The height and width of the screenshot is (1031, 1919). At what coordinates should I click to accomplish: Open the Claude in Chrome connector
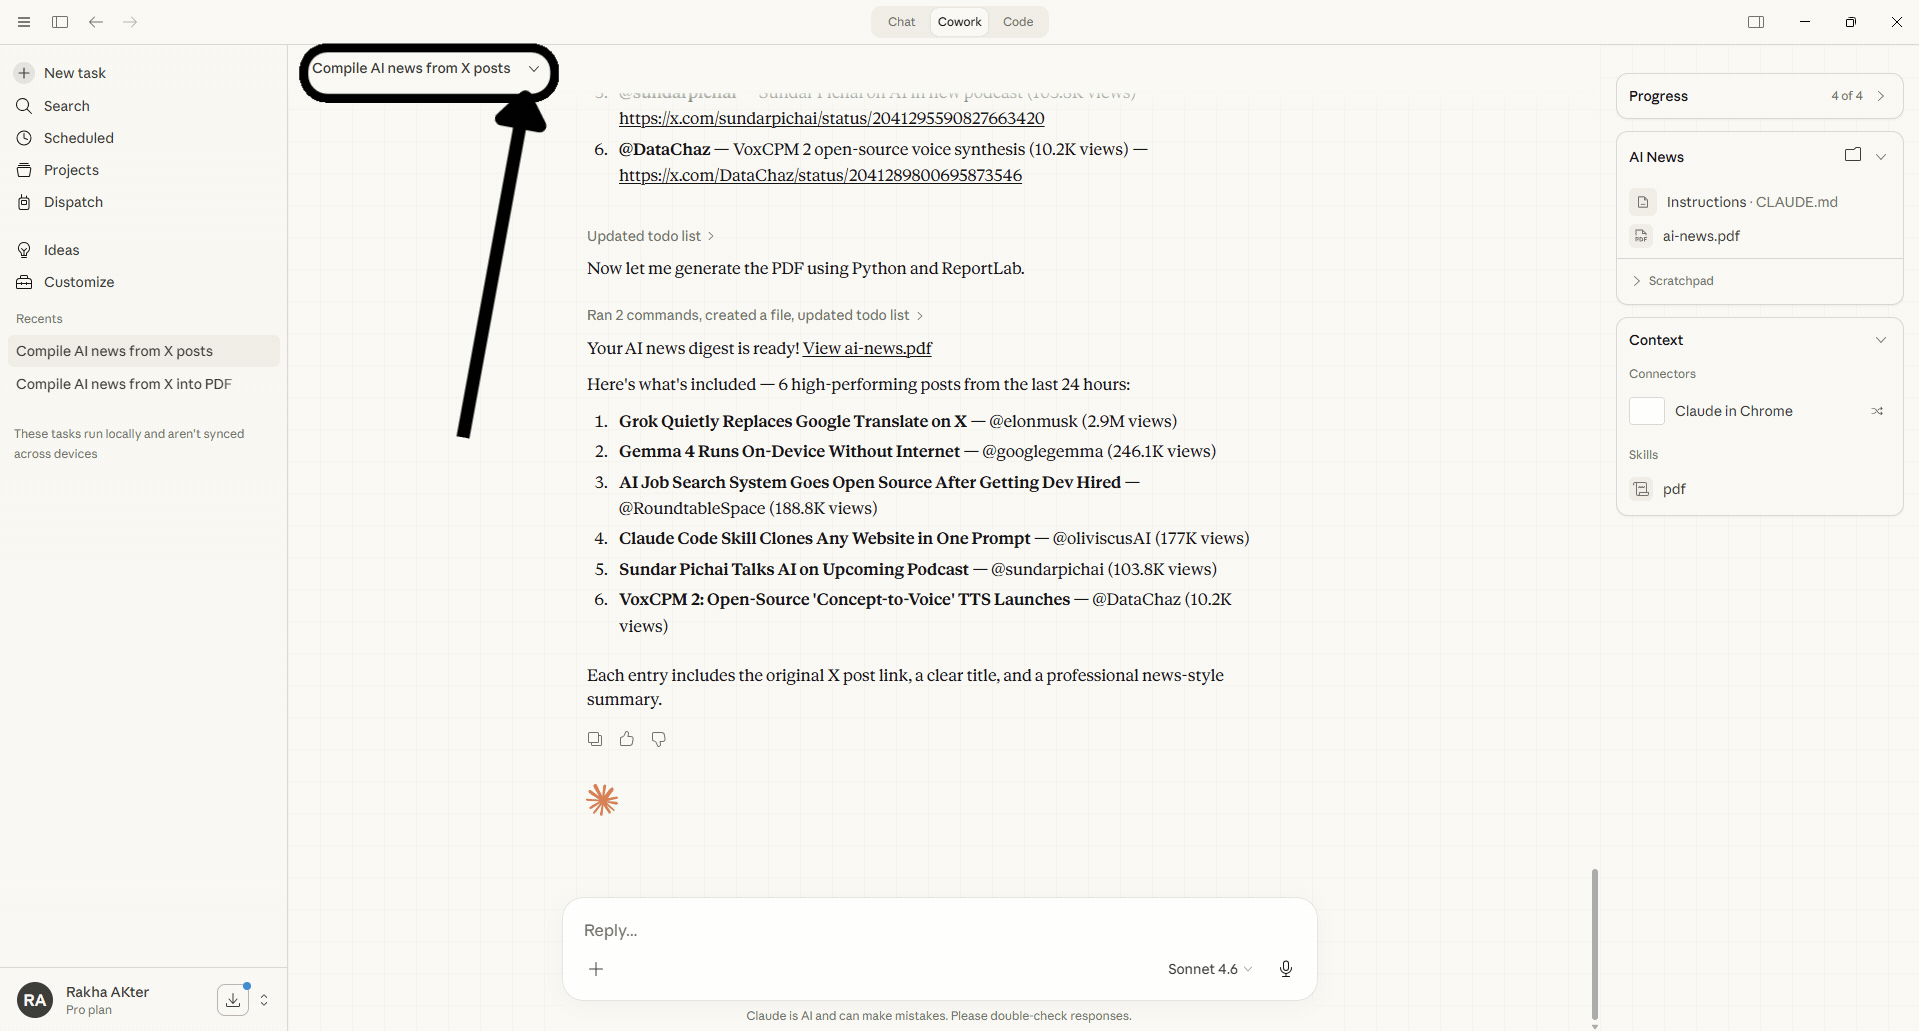[1732, 411]
